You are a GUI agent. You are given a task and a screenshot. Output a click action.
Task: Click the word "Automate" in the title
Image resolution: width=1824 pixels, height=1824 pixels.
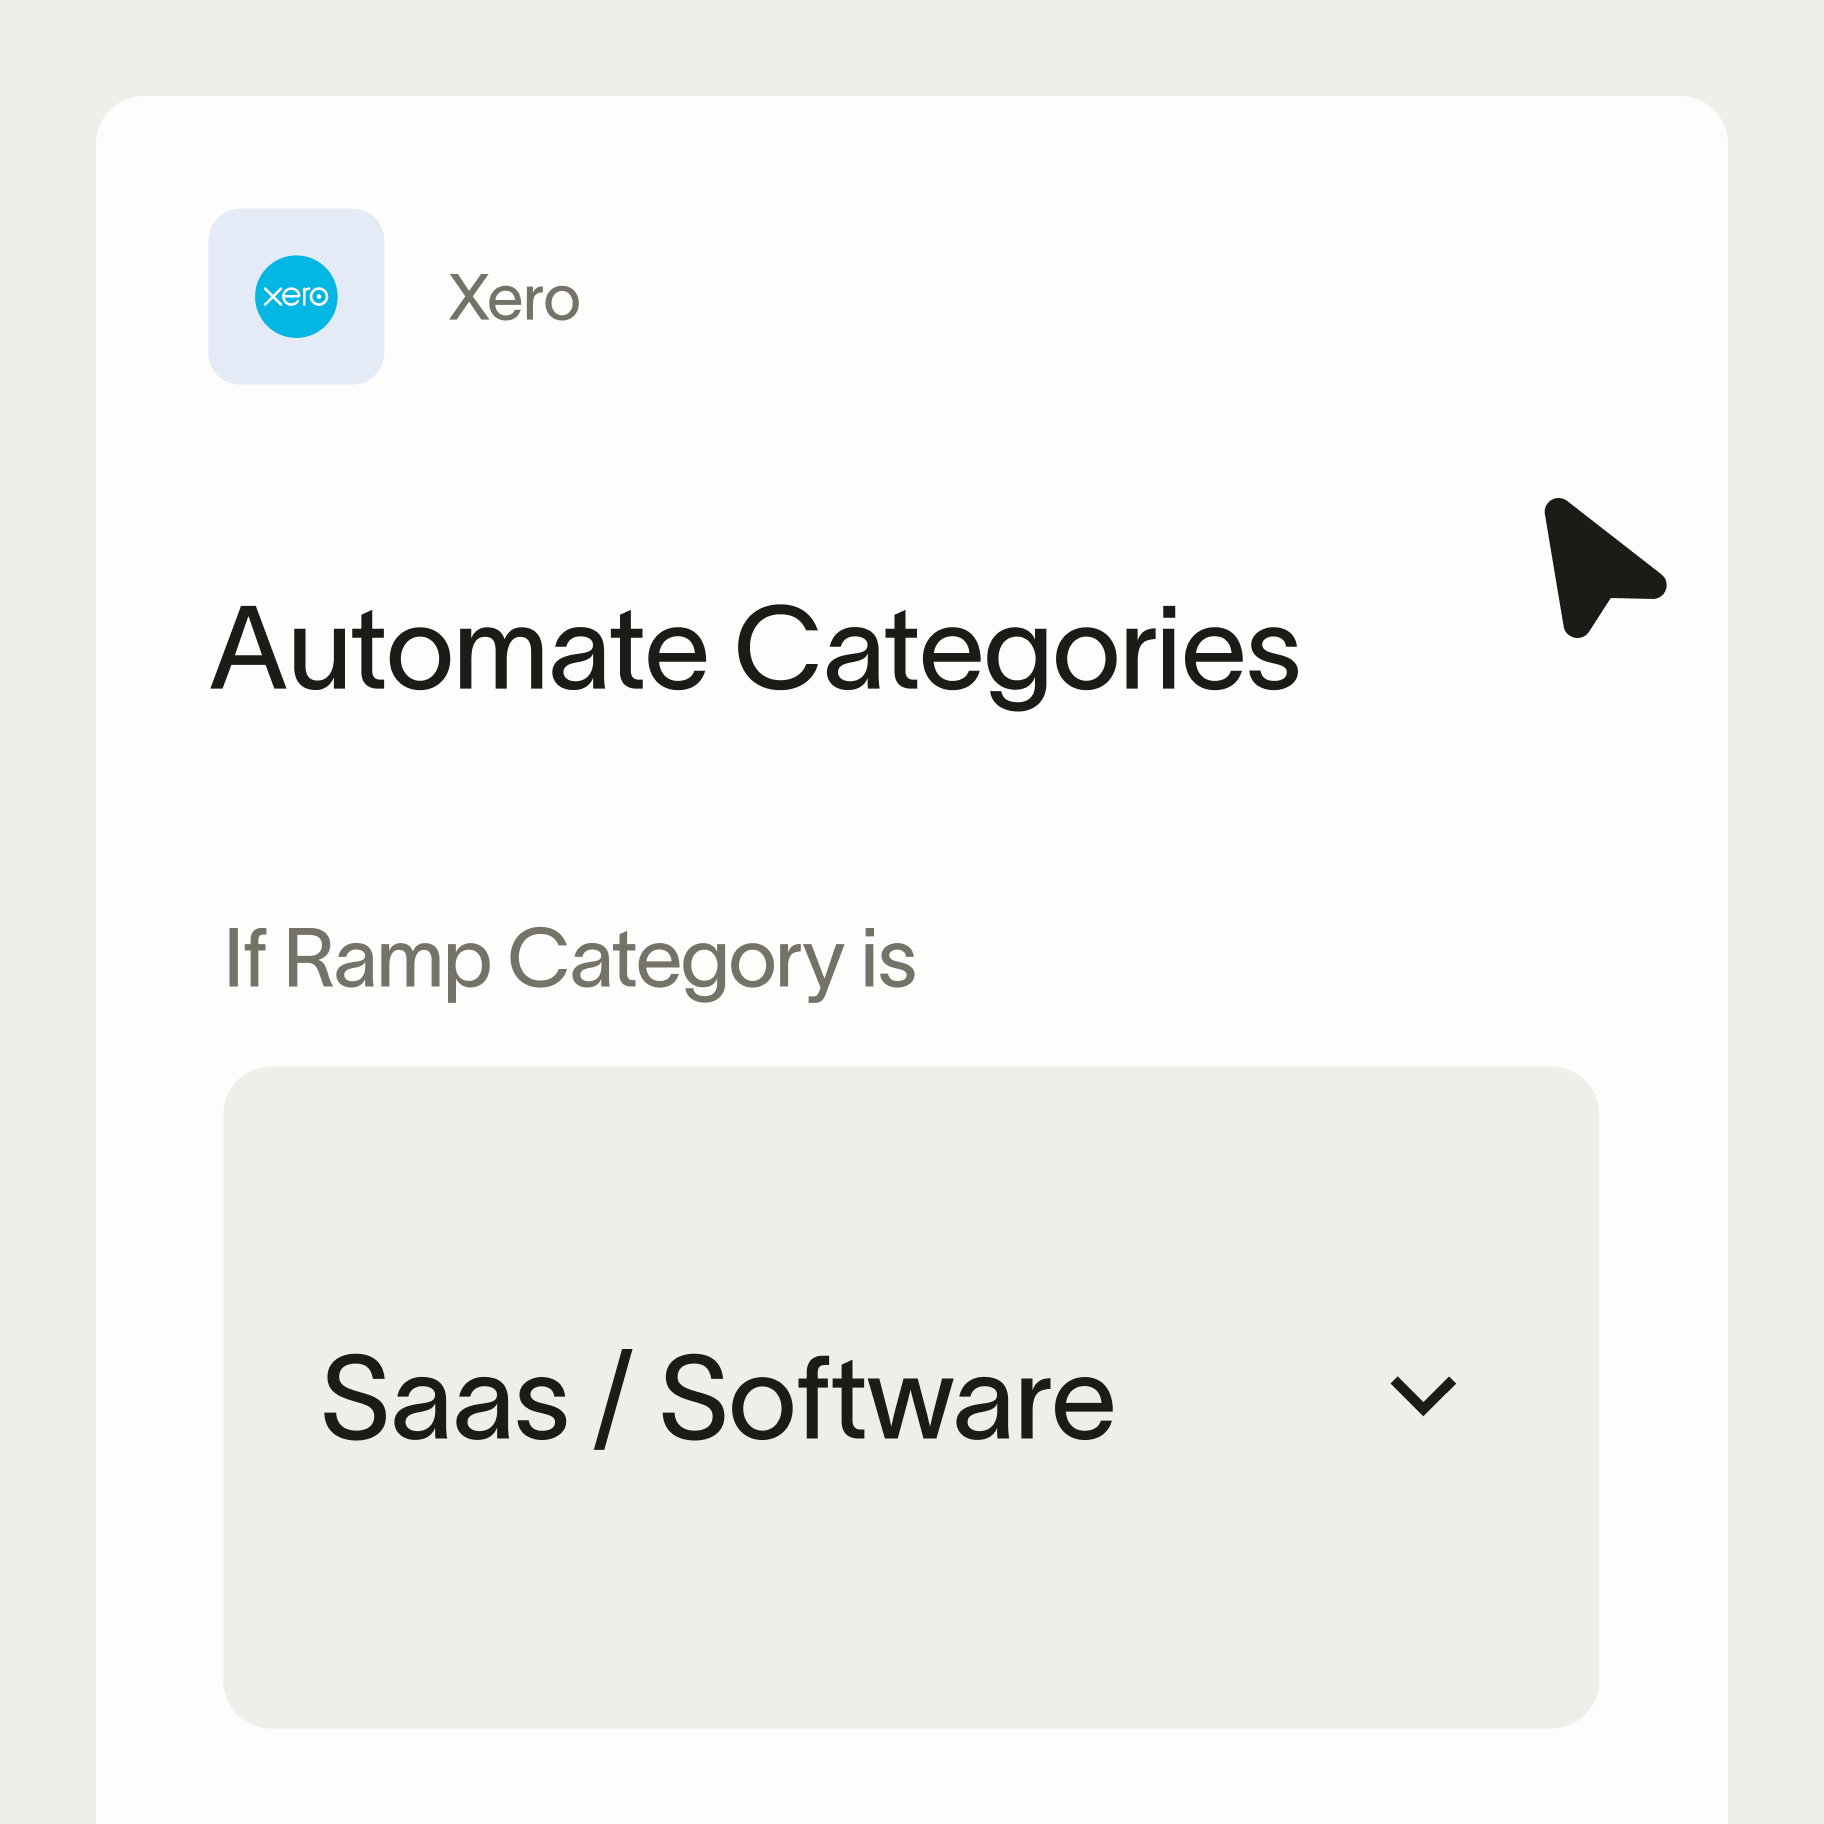[x=460, y=650]
